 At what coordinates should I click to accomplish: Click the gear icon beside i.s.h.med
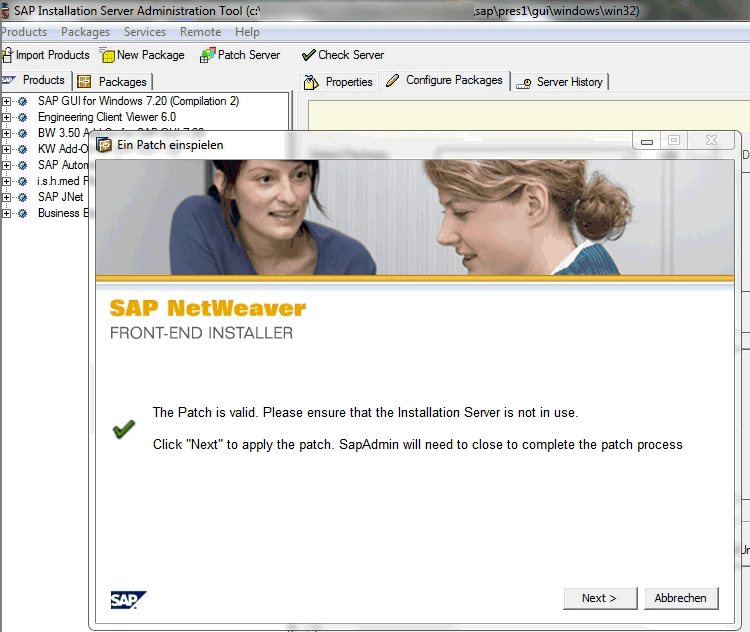coord(22,181)
